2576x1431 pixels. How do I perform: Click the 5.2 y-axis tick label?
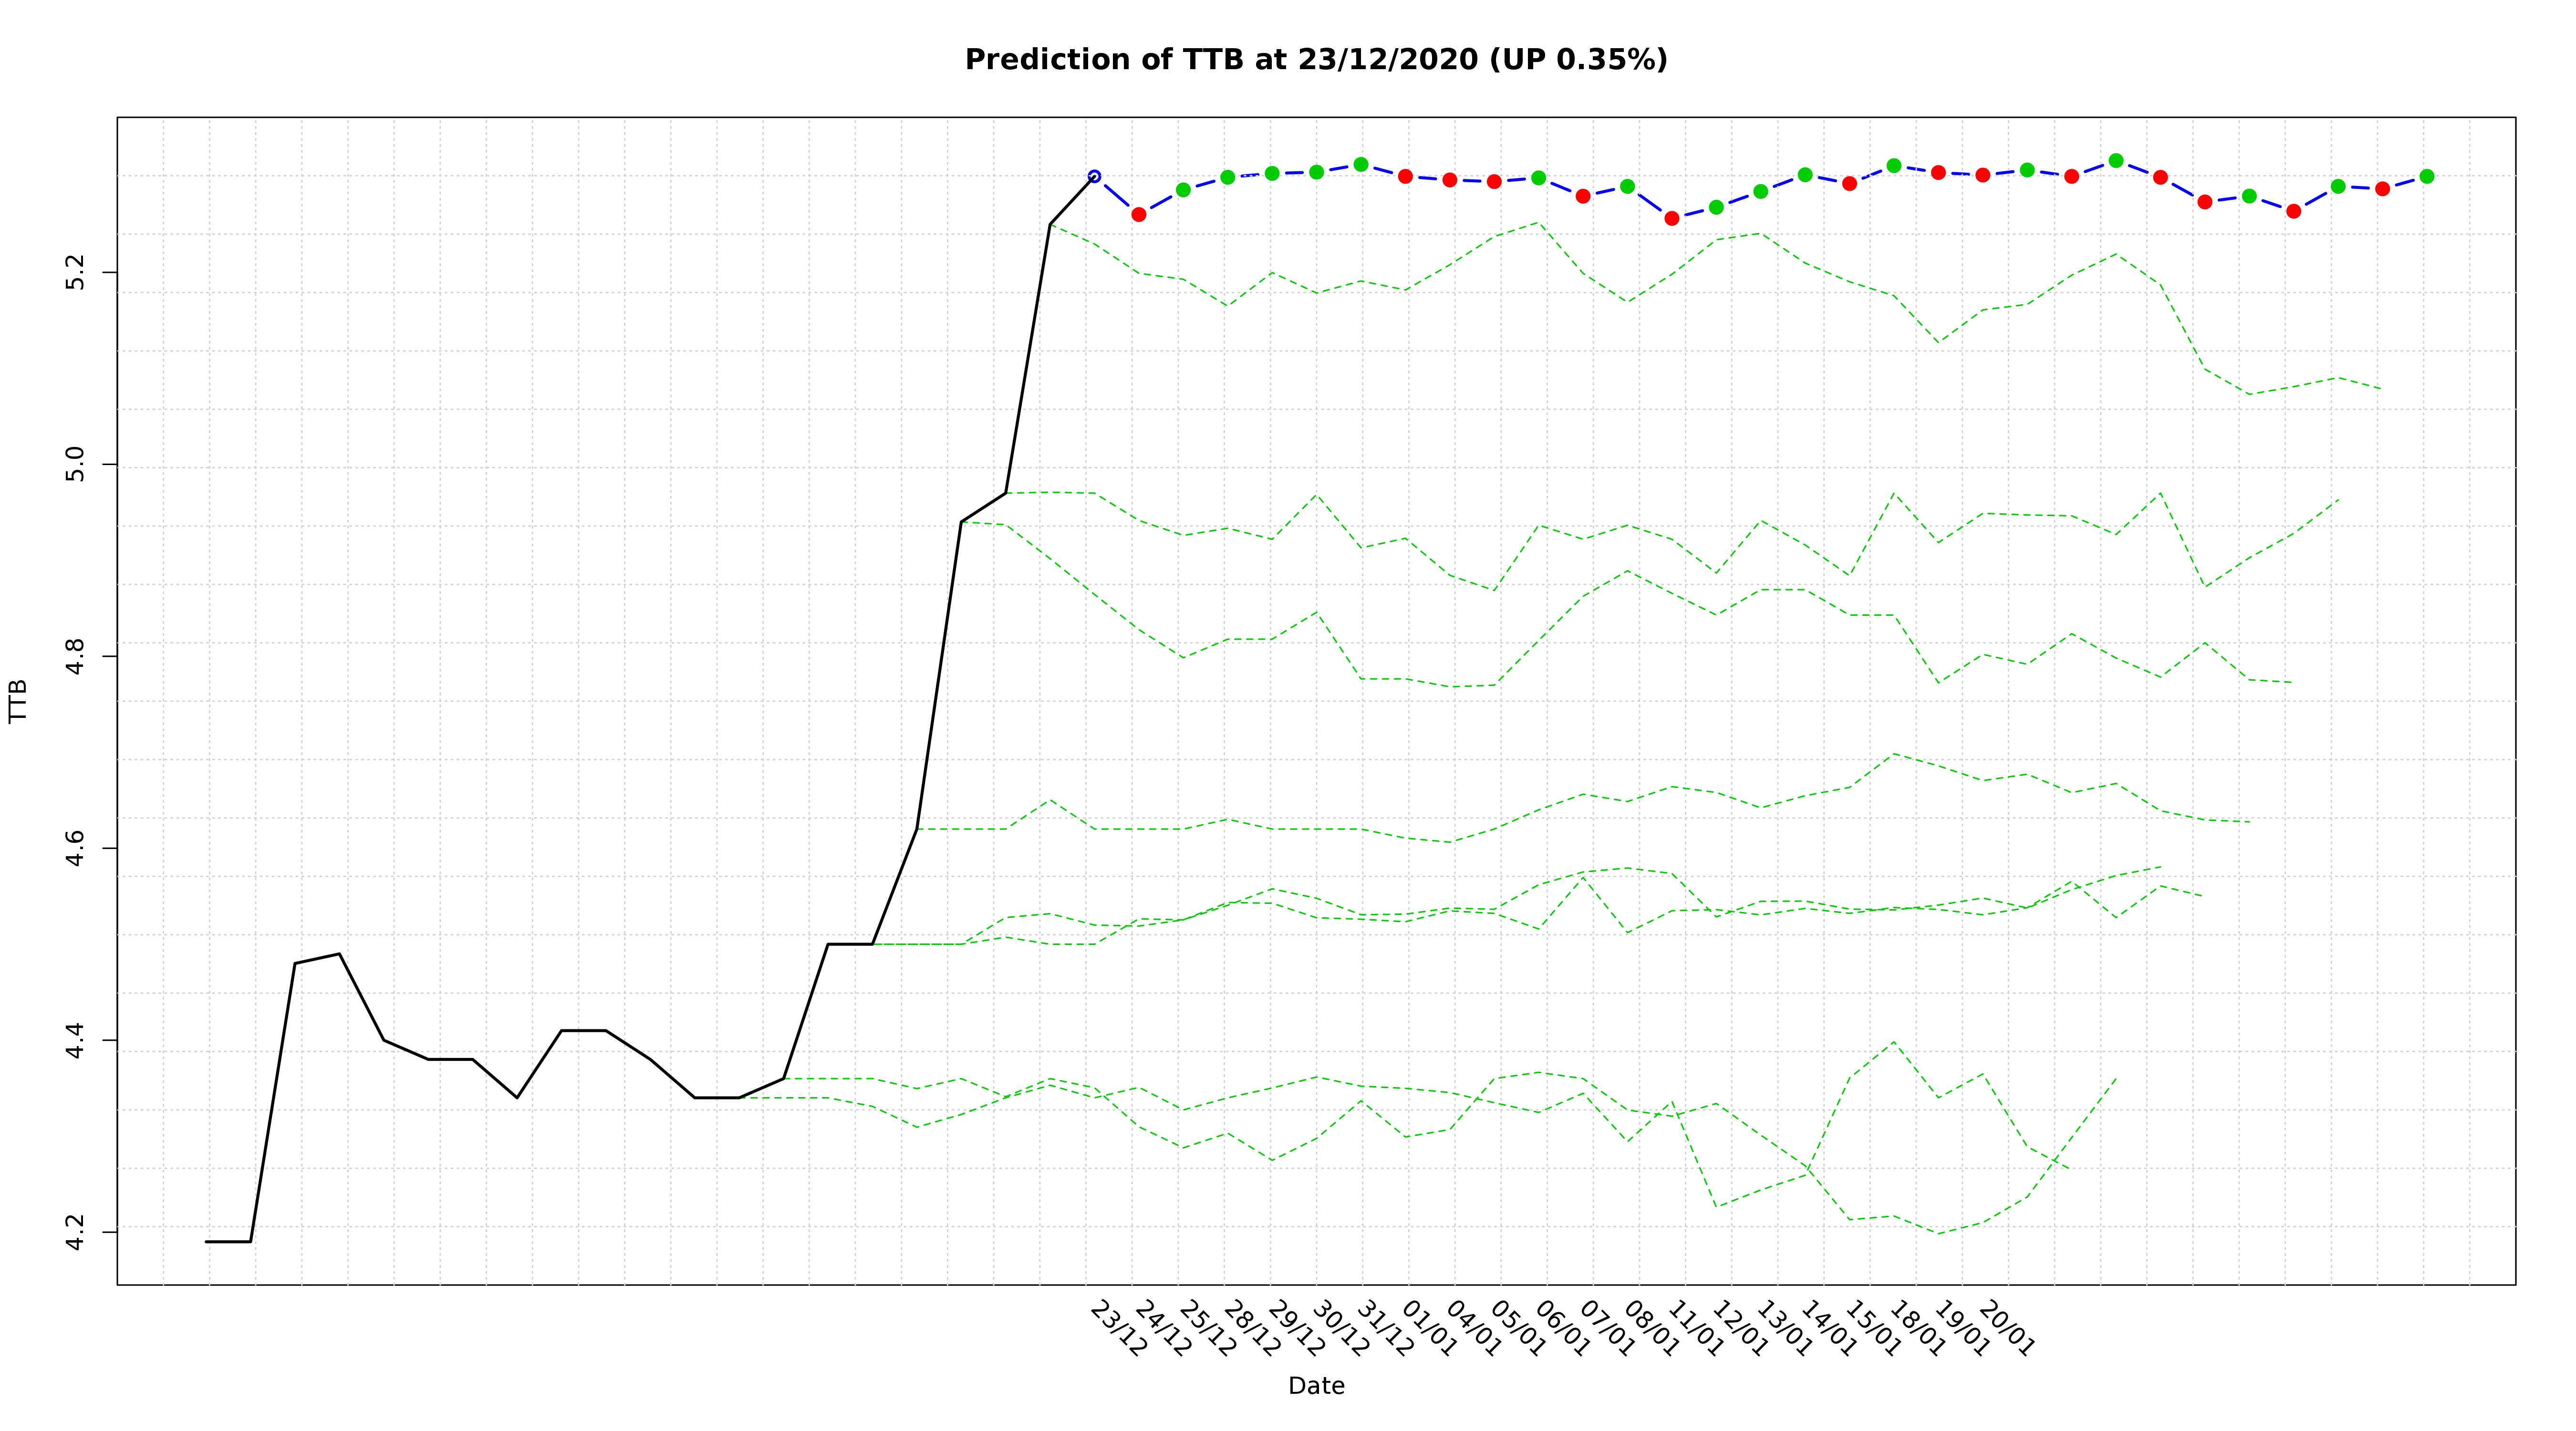(x=76, y=272)
